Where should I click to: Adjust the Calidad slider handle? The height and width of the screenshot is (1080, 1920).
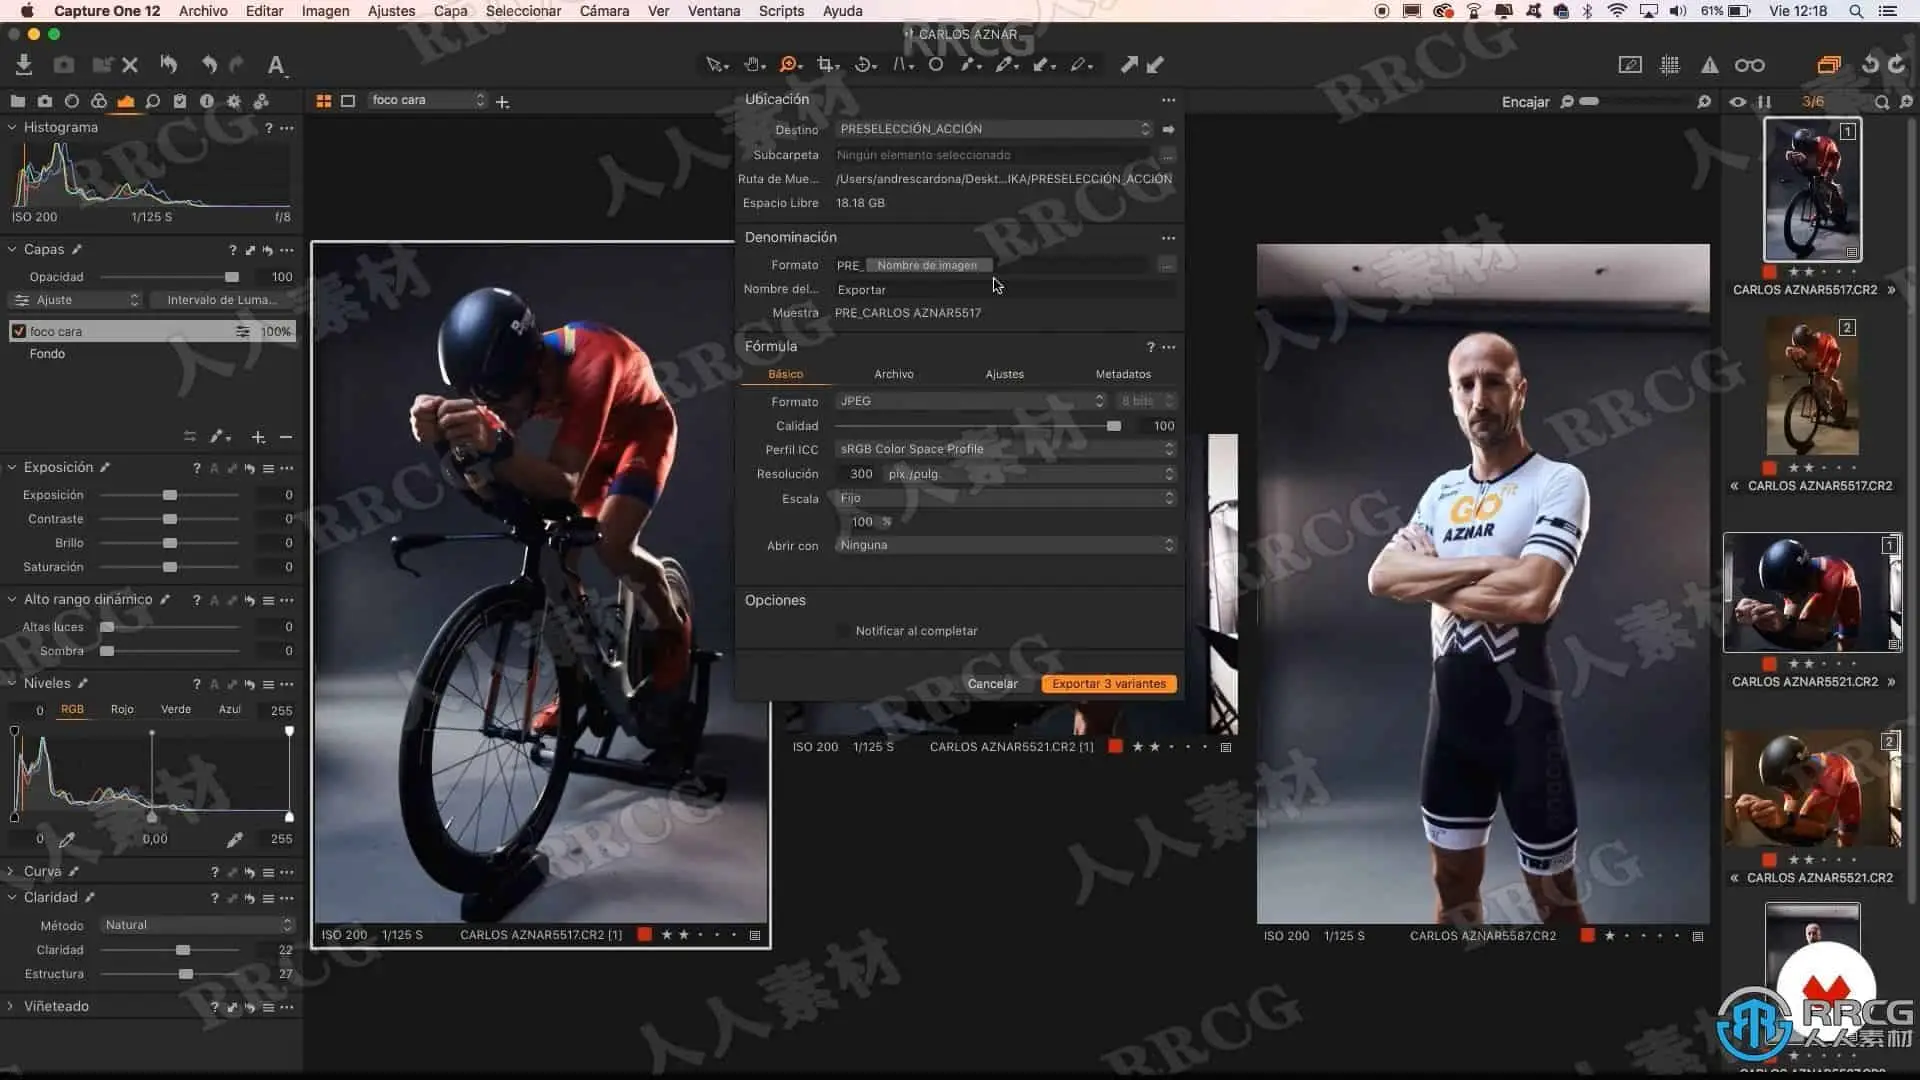(1113, 426)
